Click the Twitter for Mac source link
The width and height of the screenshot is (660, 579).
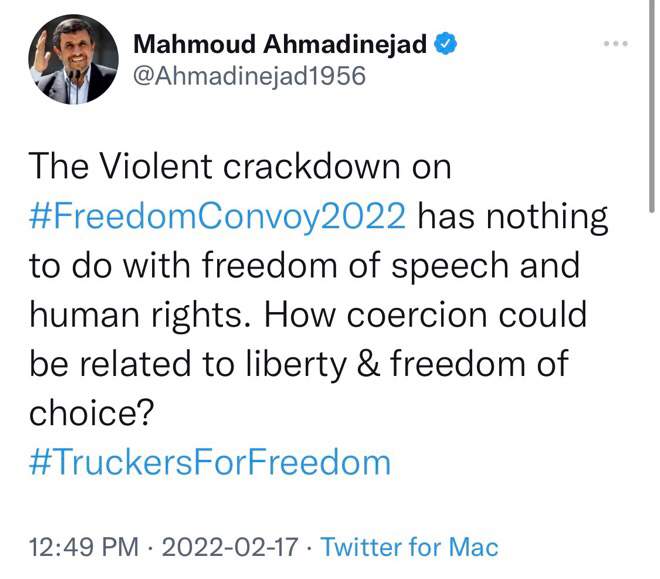tap(410, 546)
